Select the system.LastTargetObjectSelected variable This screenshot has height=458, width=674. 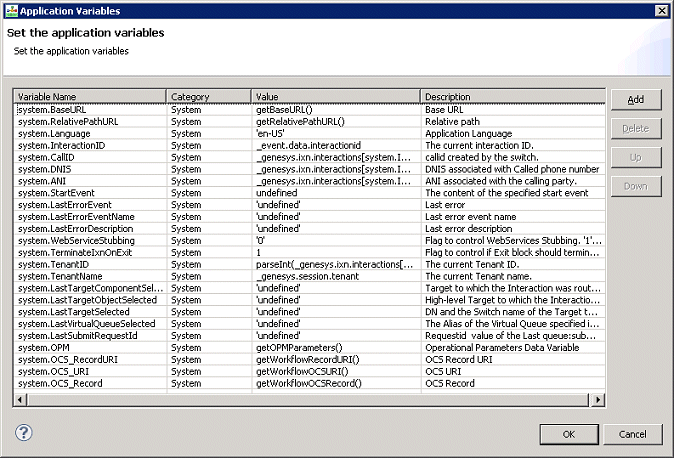87,300
